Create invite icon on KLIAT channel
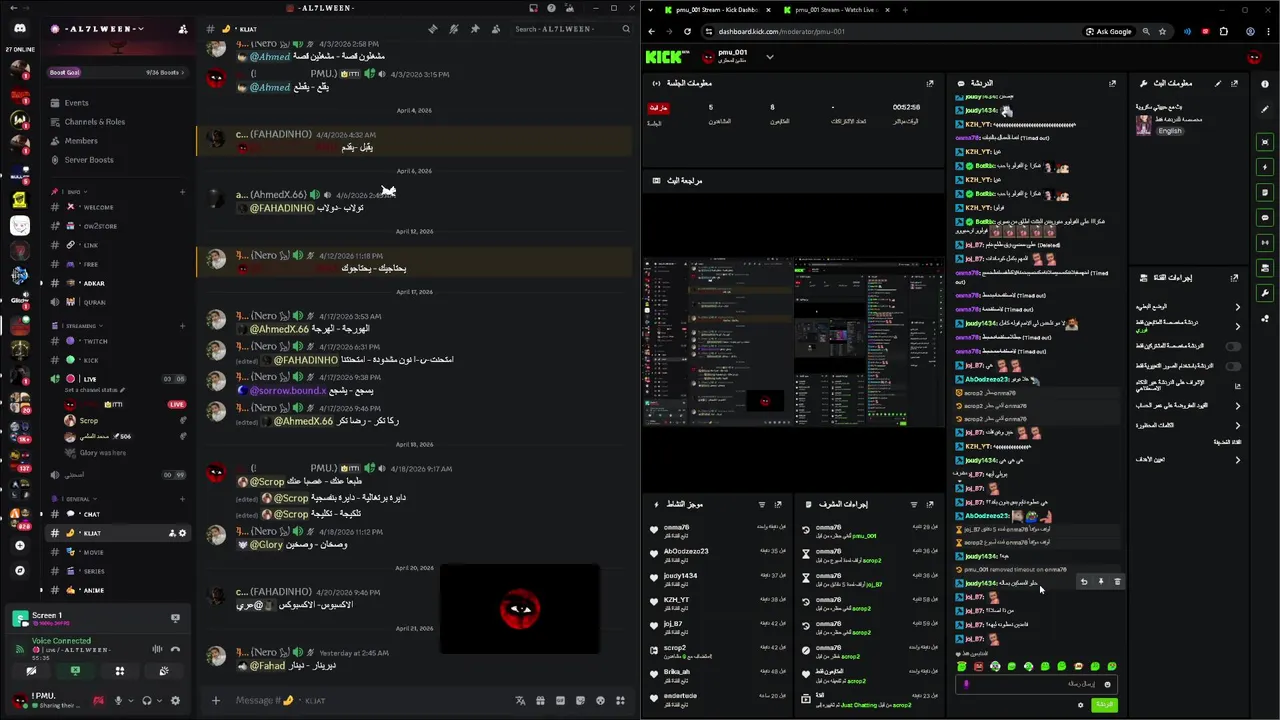Viewport: 1280px width, 720px height. click(x=171, y=533)
